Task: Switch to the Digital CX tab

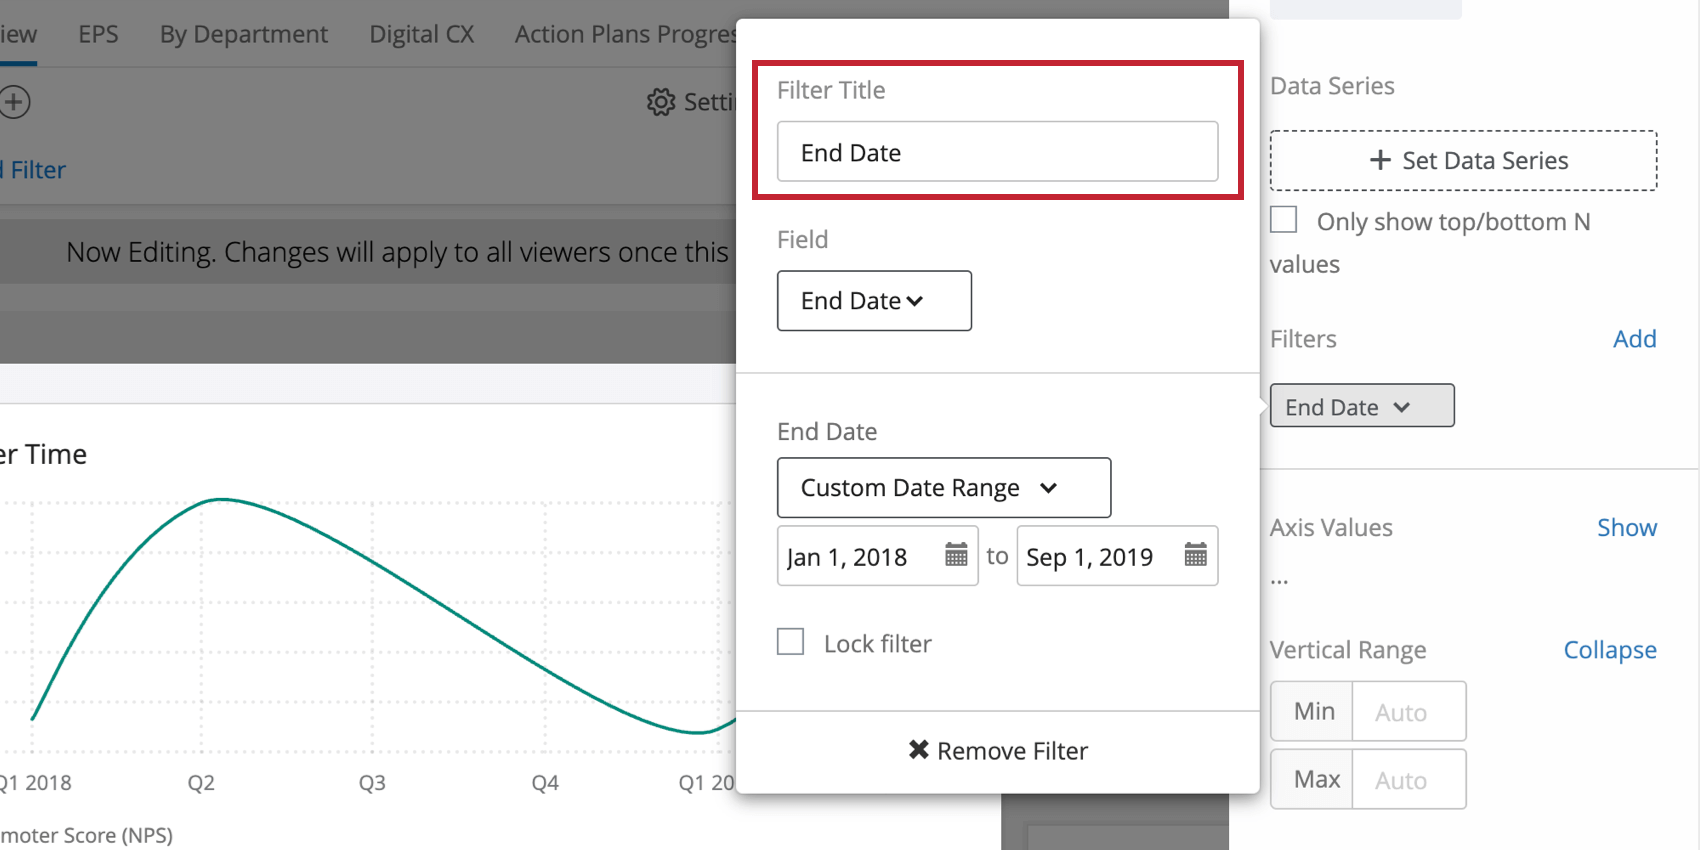Action: tap(422, 34)
